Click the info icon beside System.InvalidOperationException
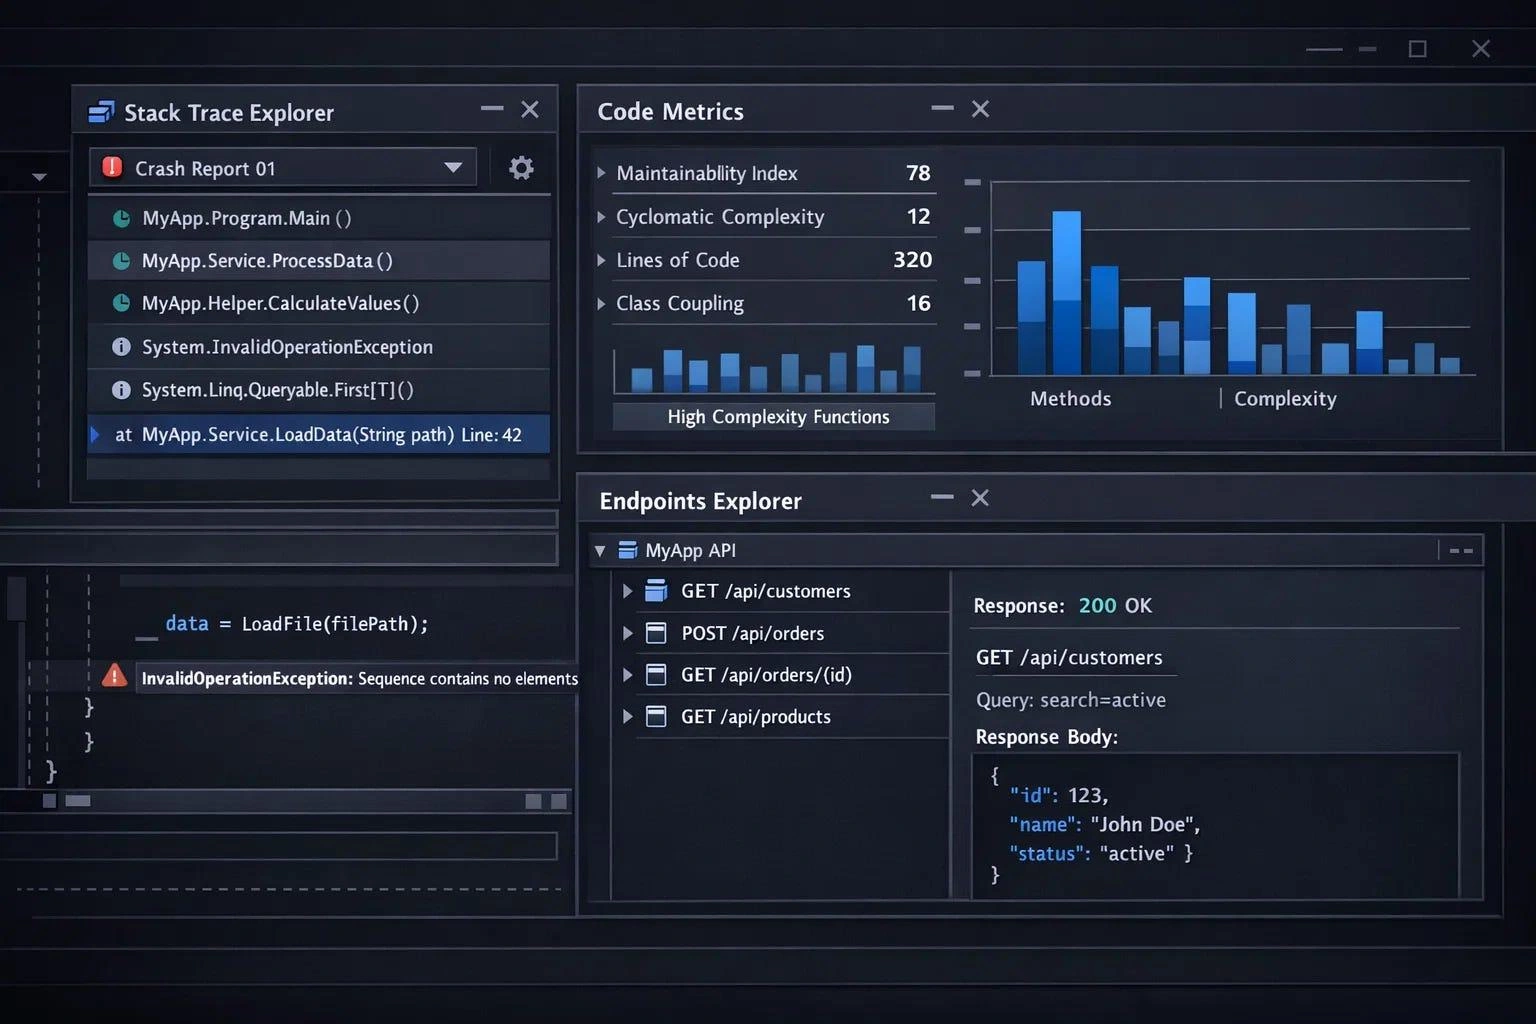 (121, 347)
